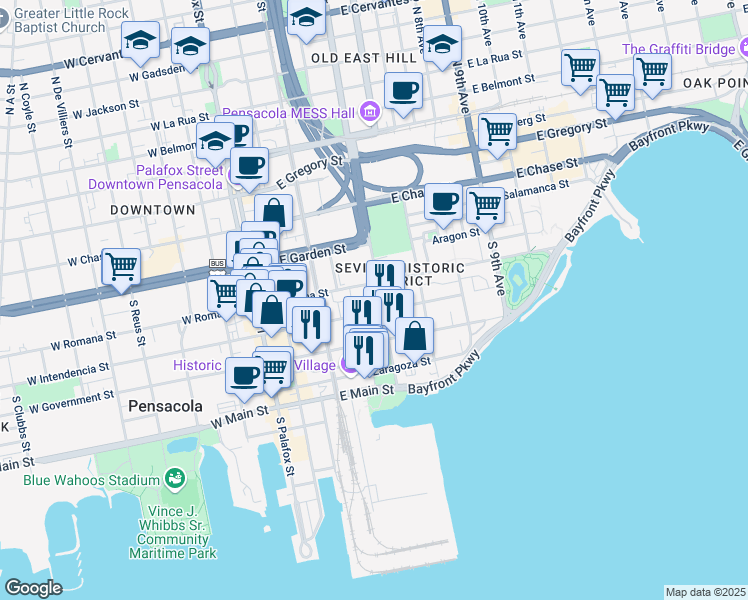Open the Blue Wahoos Stadium label

click(91, 480)
